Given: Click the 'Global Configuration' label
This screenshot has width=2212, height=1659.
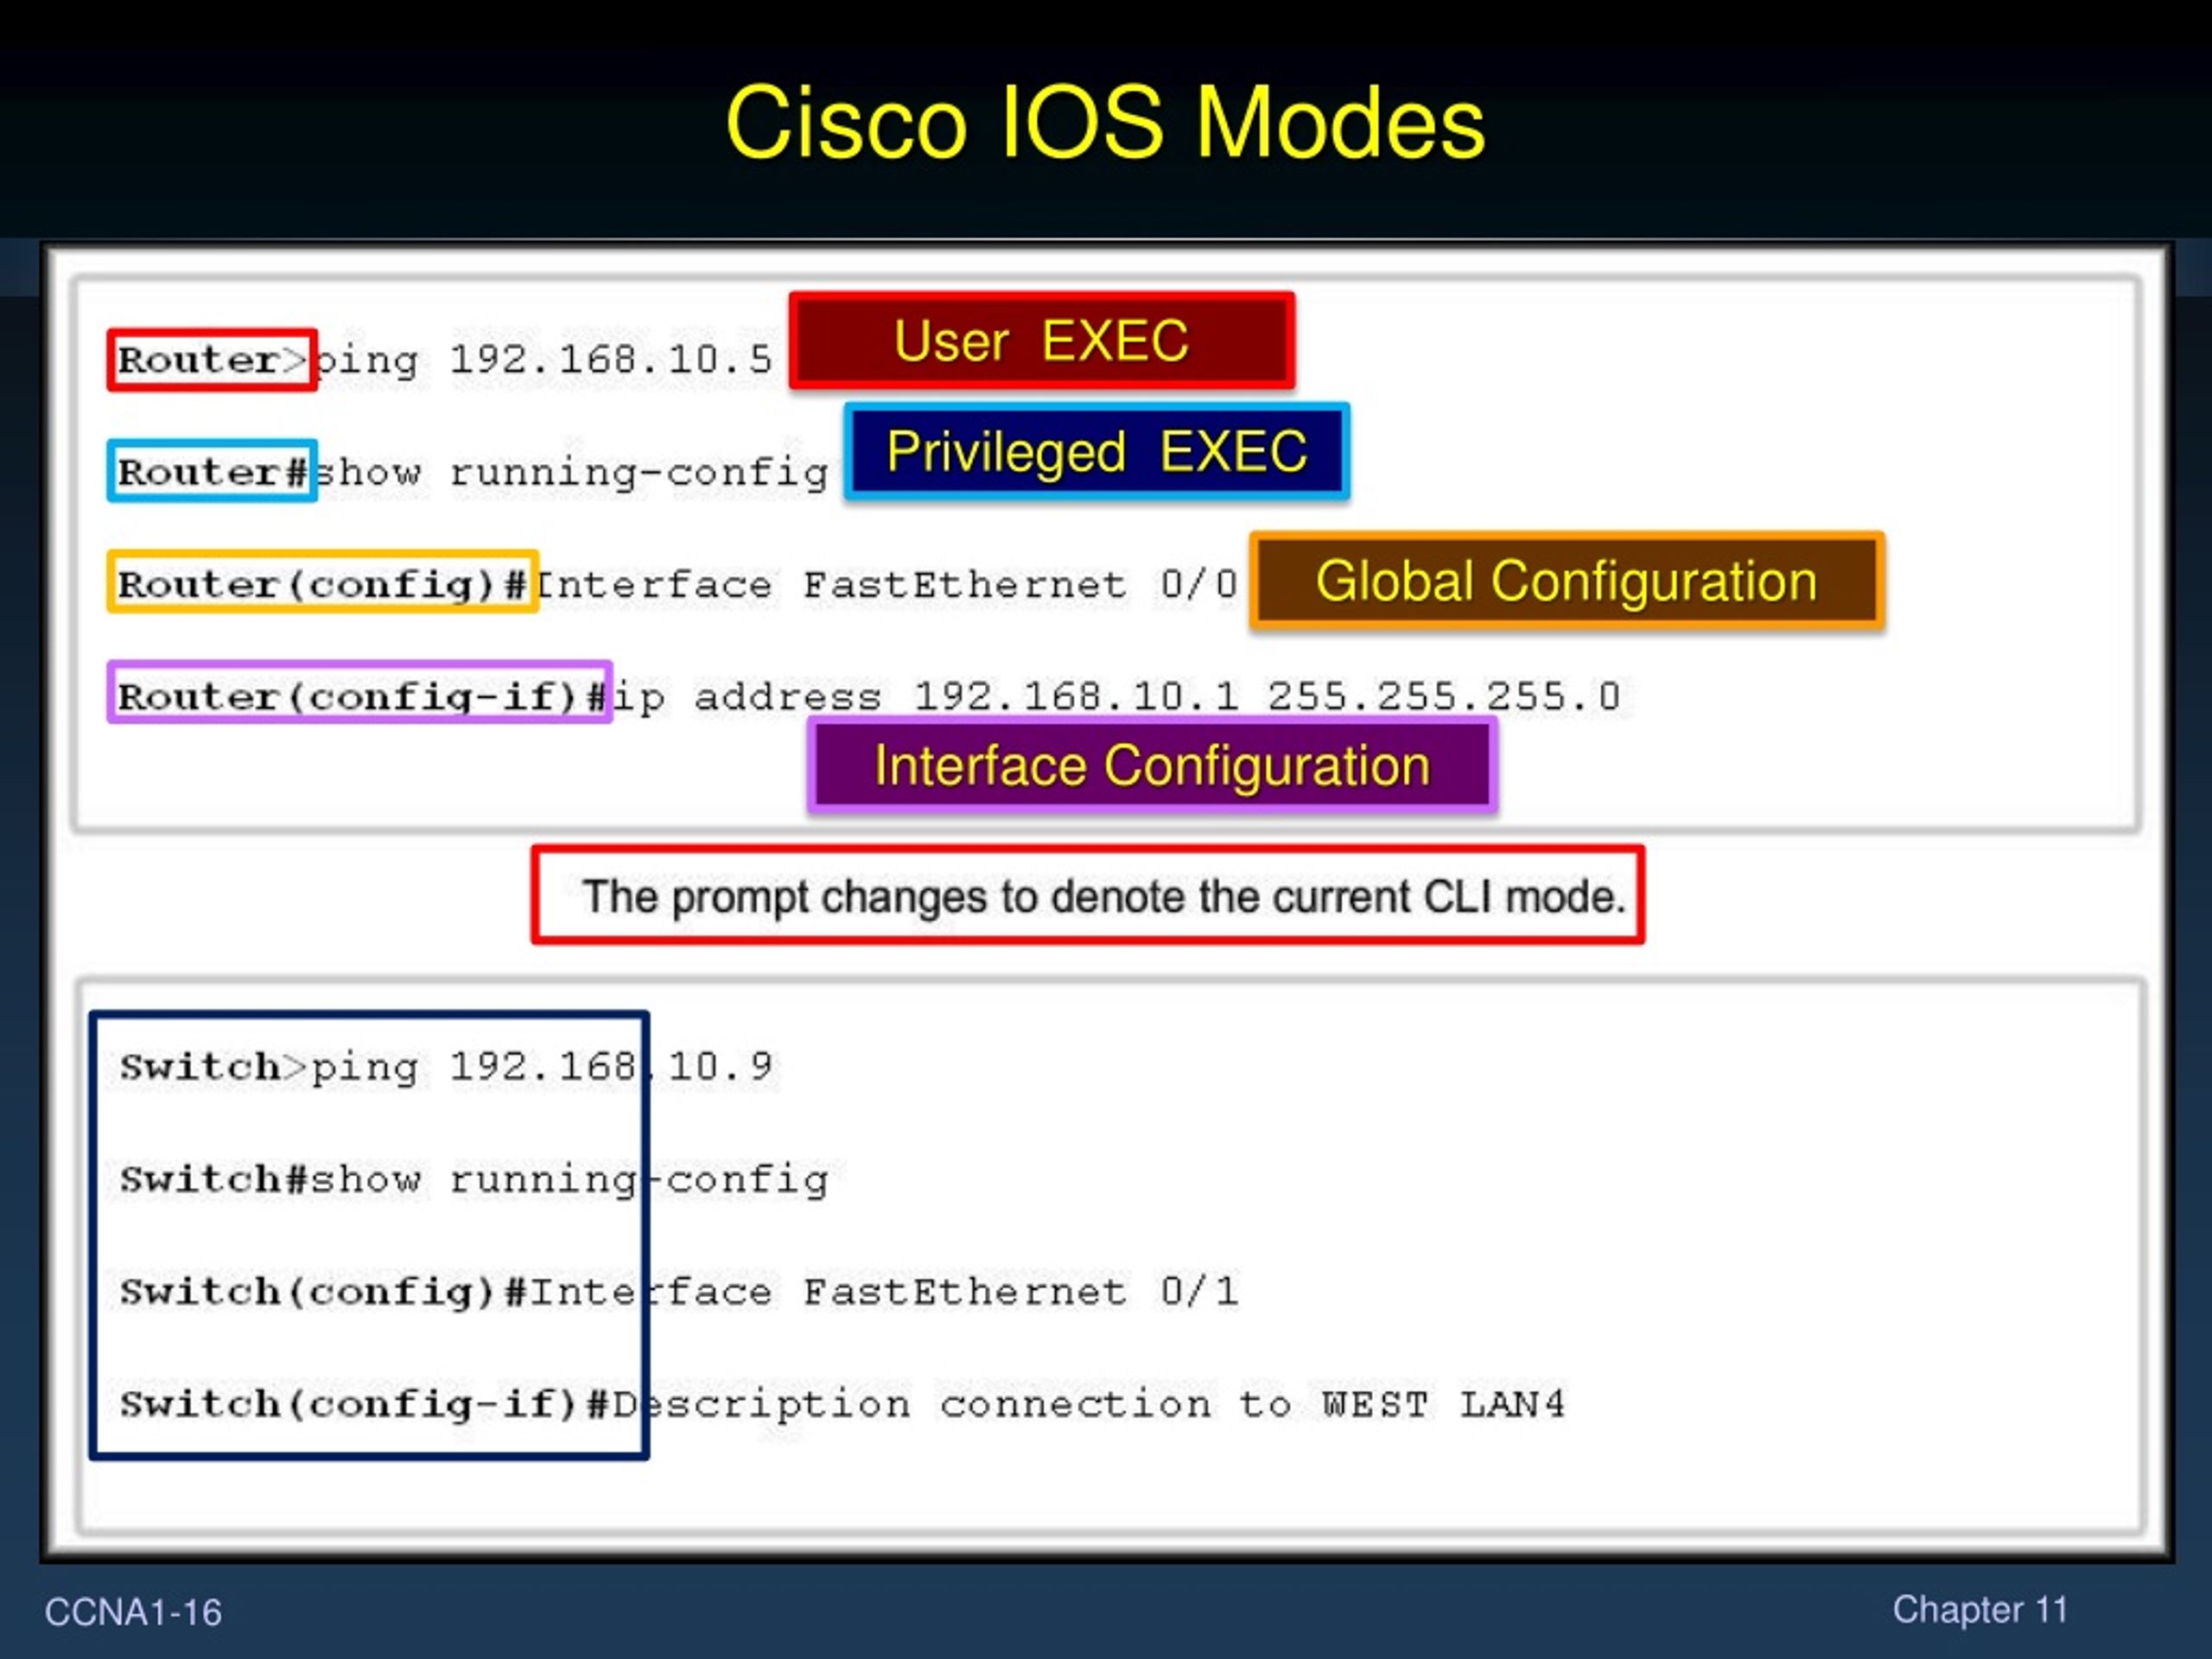Looking at the screenshot, I should (x=1566, y=581).
